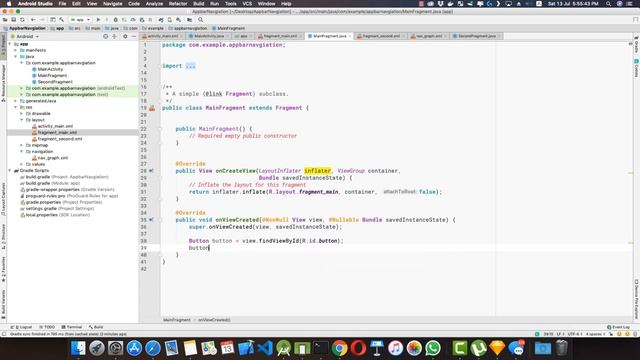
Task: Open Finder from the dock
Action: tap(78, 348)
